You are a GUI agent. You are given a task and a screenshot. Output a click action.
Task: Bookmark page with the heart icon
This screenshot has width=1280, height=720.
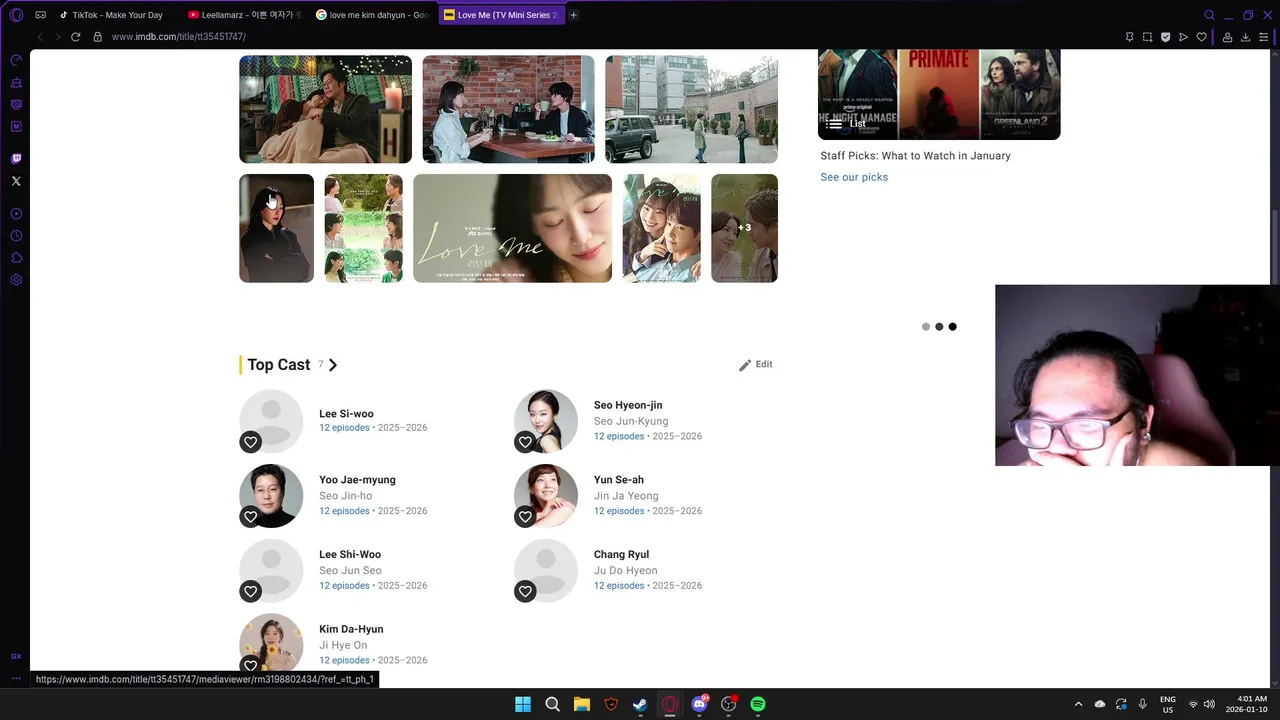click(1201, 37)
